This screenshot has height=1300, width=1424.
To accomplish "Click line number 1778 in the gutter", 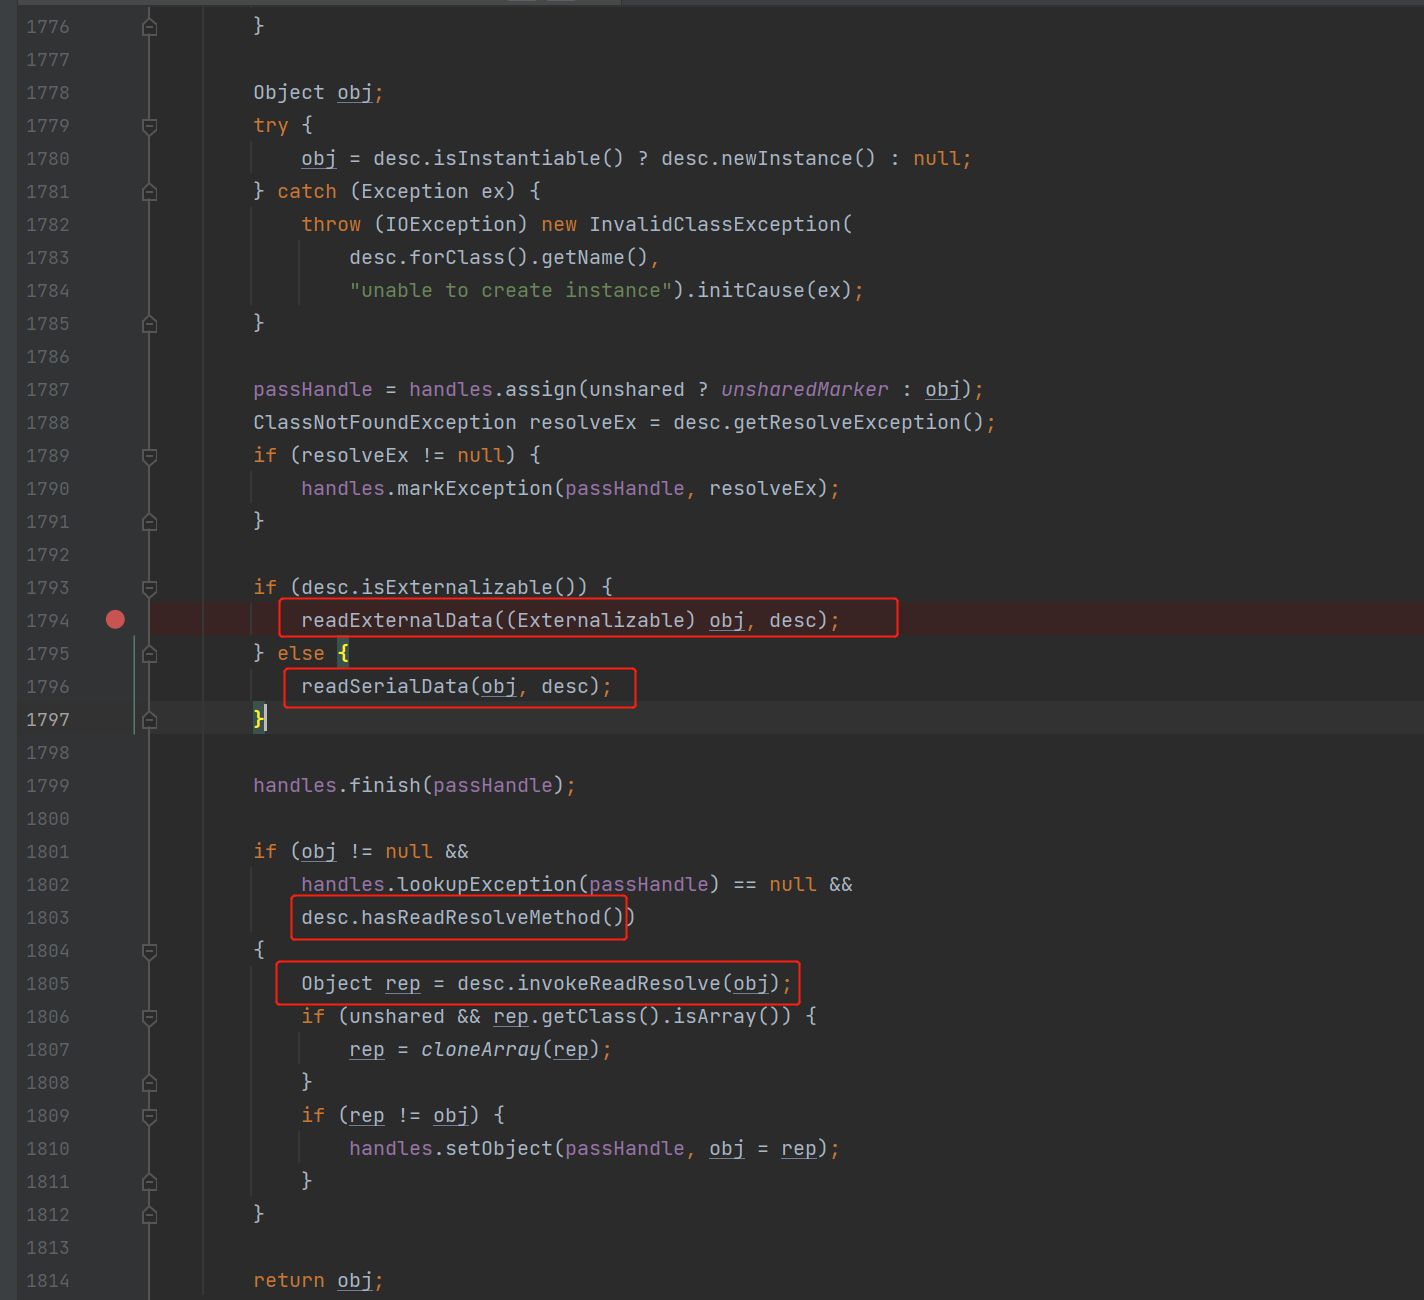I will pos(48,93).
